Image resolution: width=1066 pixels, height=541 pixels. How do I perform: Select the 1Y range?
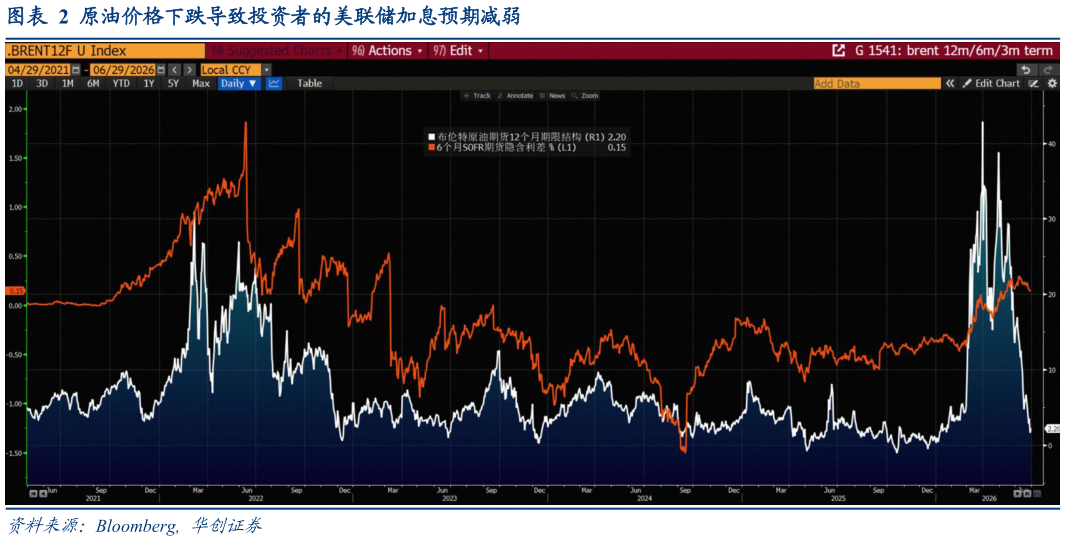tap(148, 84)
